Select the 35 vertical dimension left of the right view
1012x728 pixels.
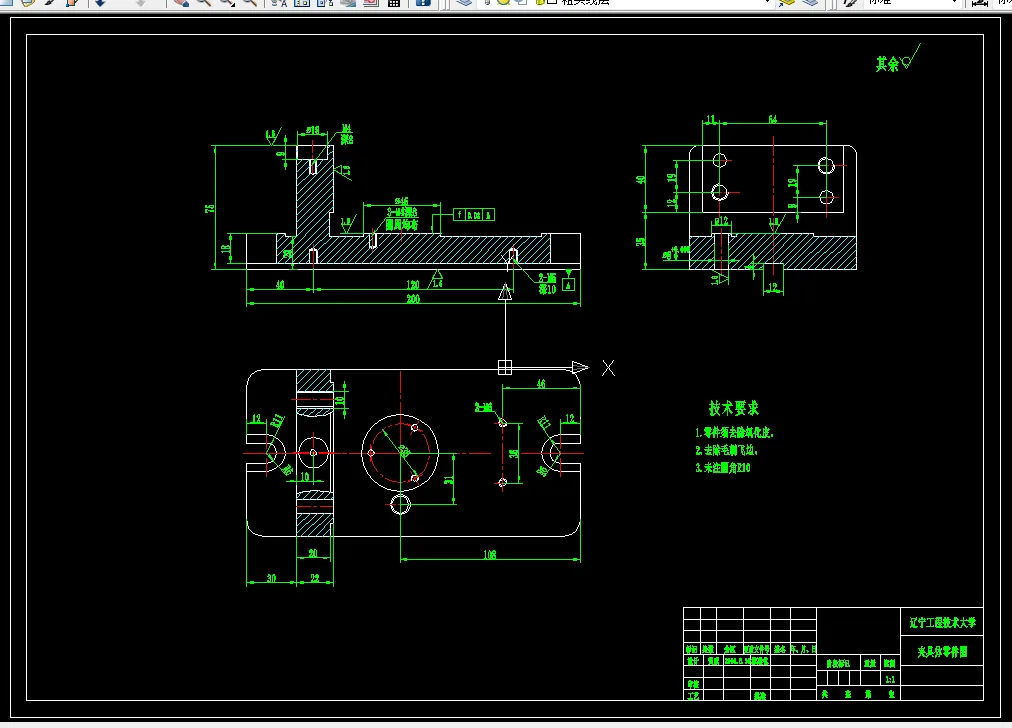click(640, 241)
